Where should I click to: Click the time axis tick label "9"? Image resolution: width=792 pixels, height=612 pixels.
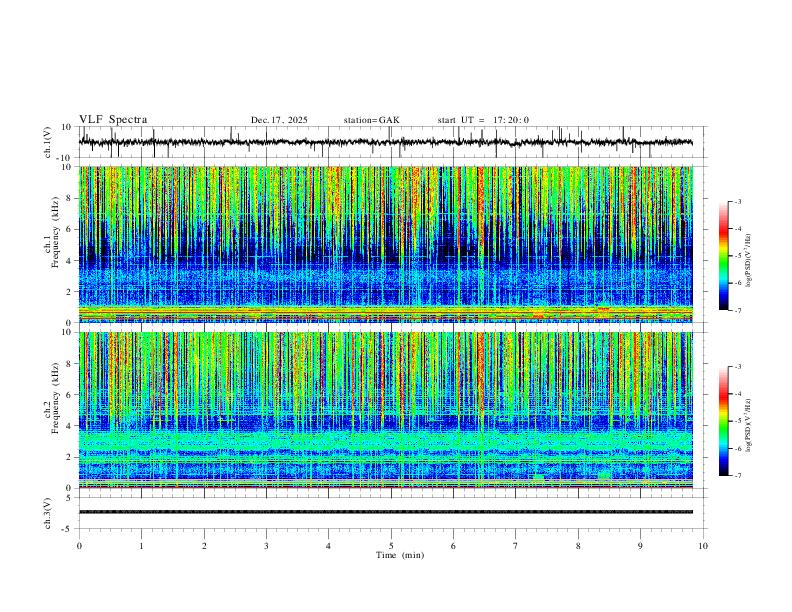(x=640, y=546)
